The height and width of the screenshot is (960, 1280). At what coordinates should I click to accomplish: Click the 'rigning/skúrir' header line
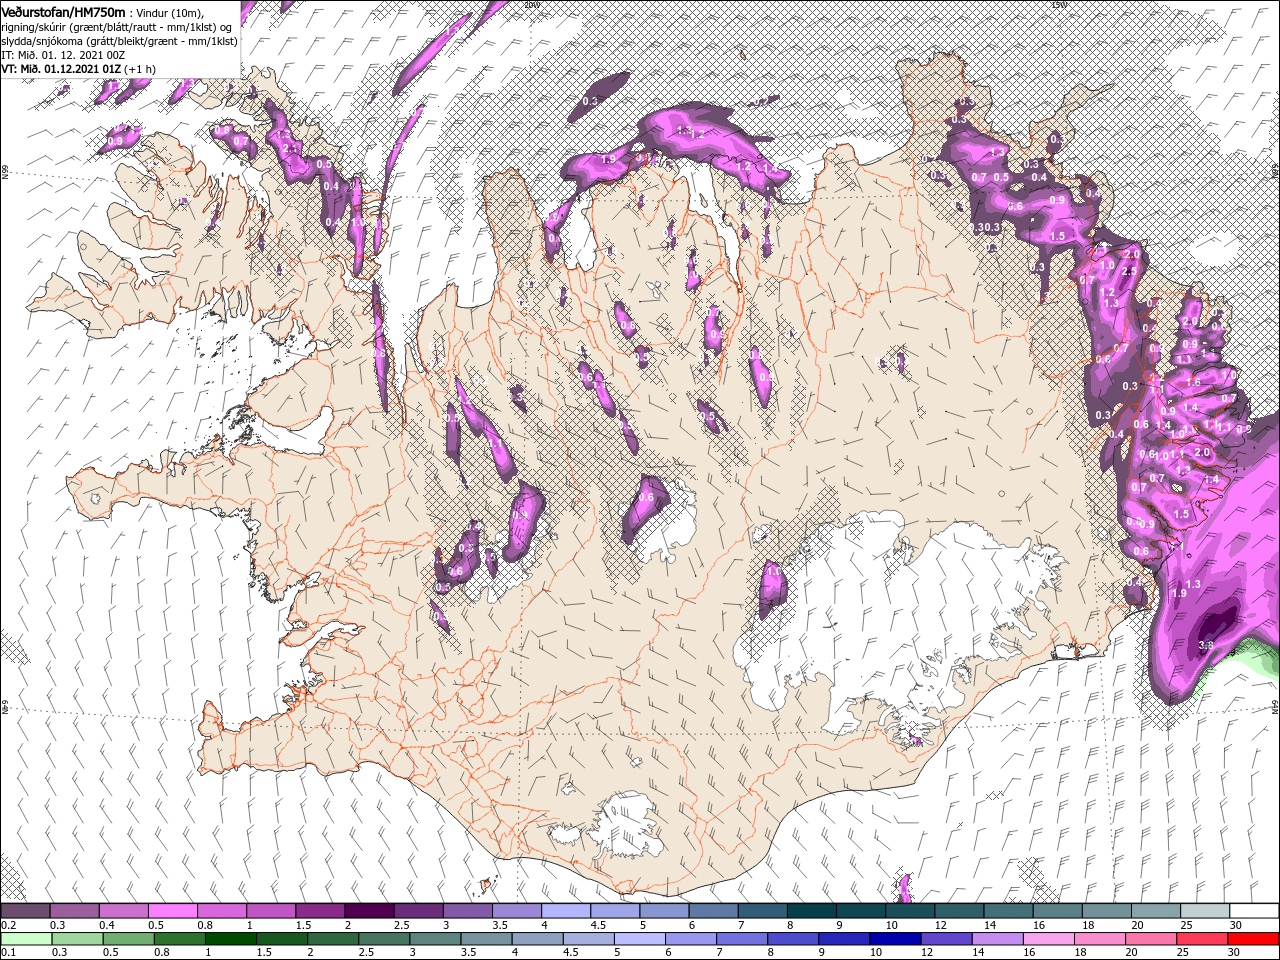tap(118, 27)
